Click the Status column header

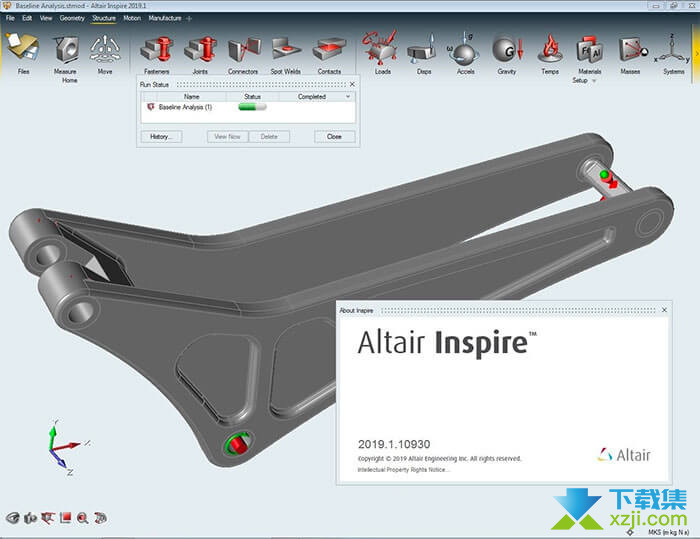pyautogui.click(x=252, y=96)
